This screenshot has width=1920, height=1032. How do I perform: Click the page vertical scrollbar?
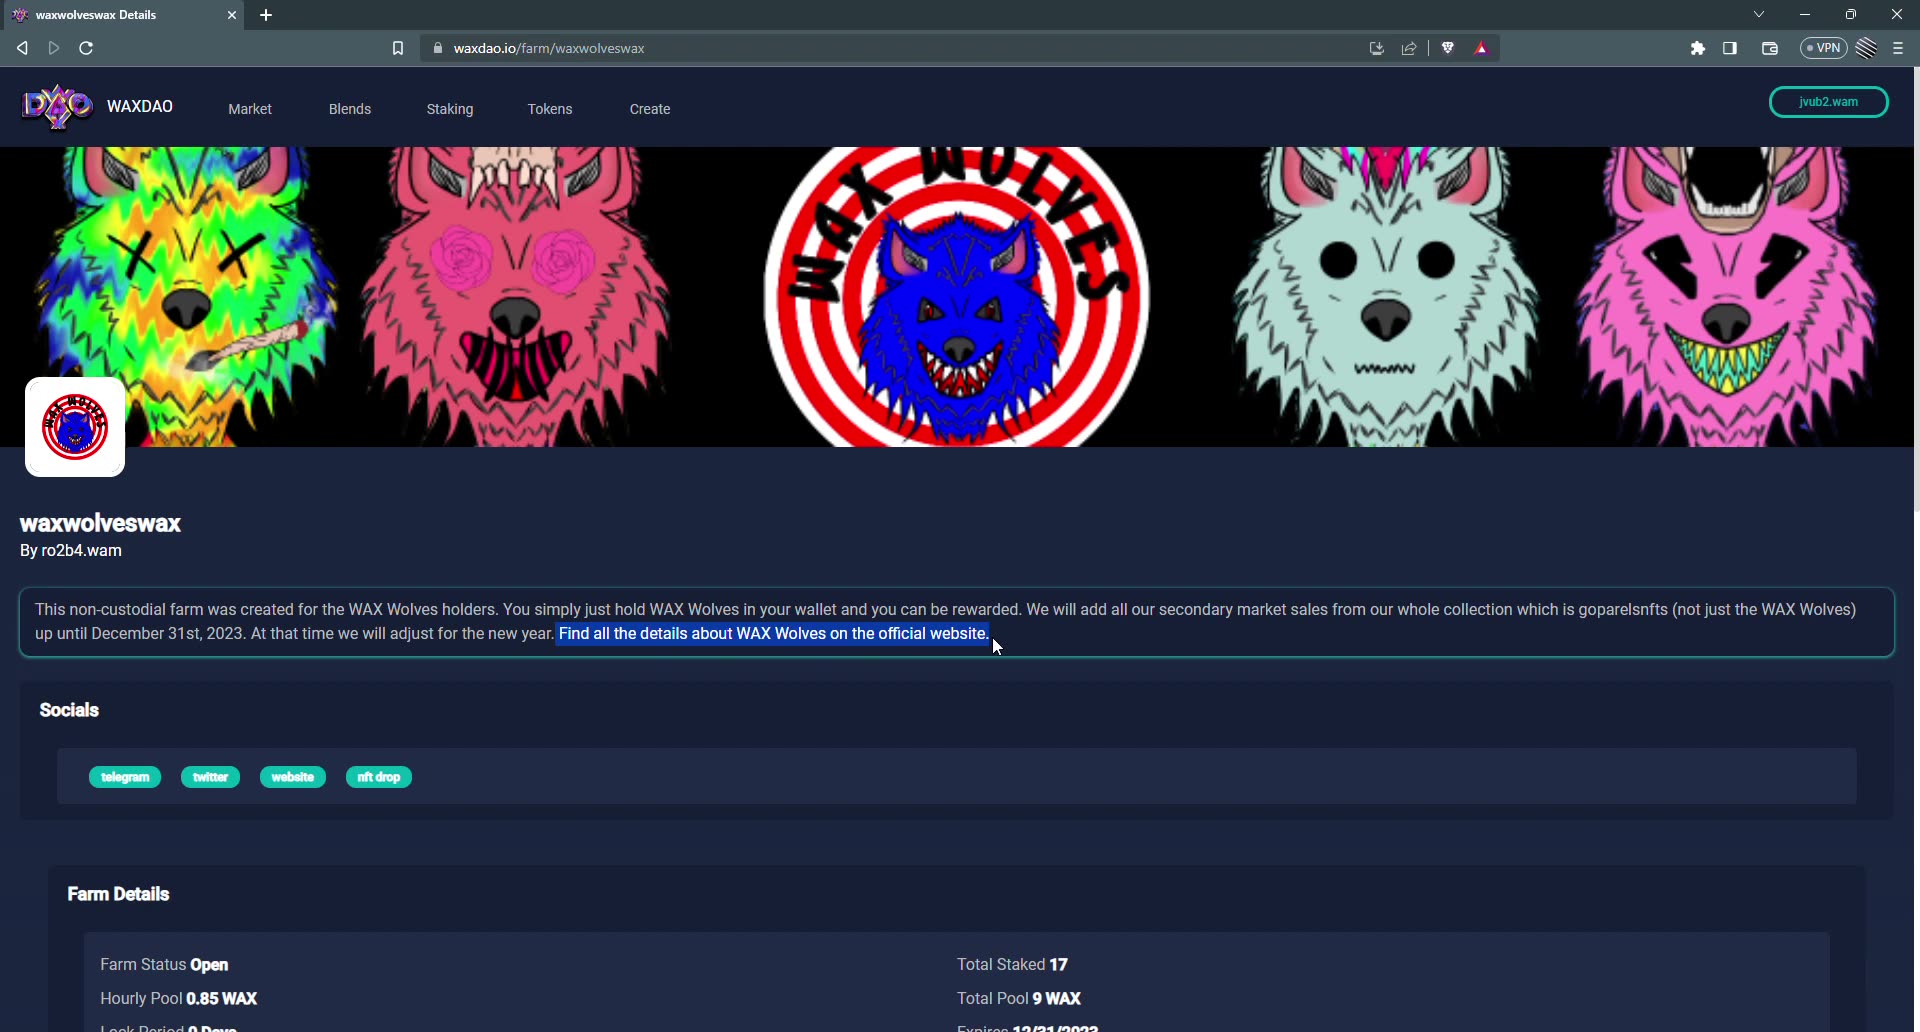click(x=1916, y=290)
